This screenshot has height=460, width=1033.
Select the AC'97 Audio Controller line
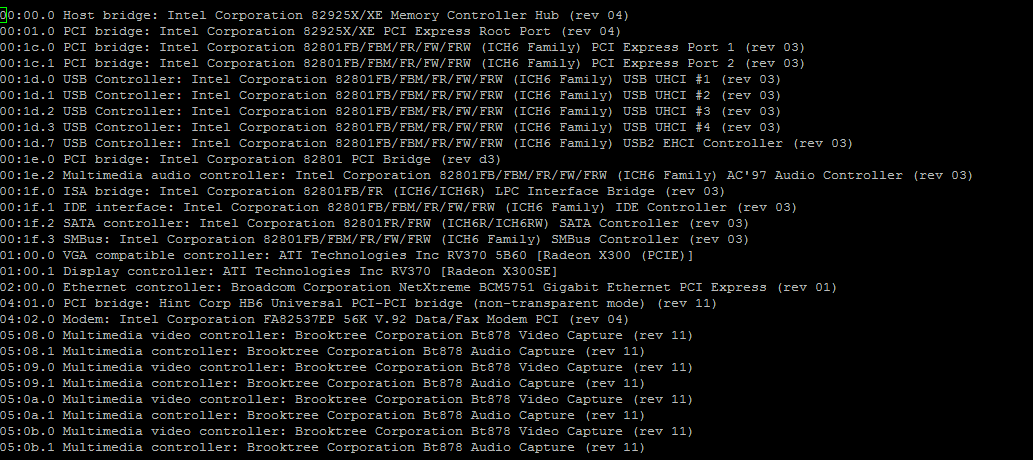pyautogui.click(x=486, y=175)
